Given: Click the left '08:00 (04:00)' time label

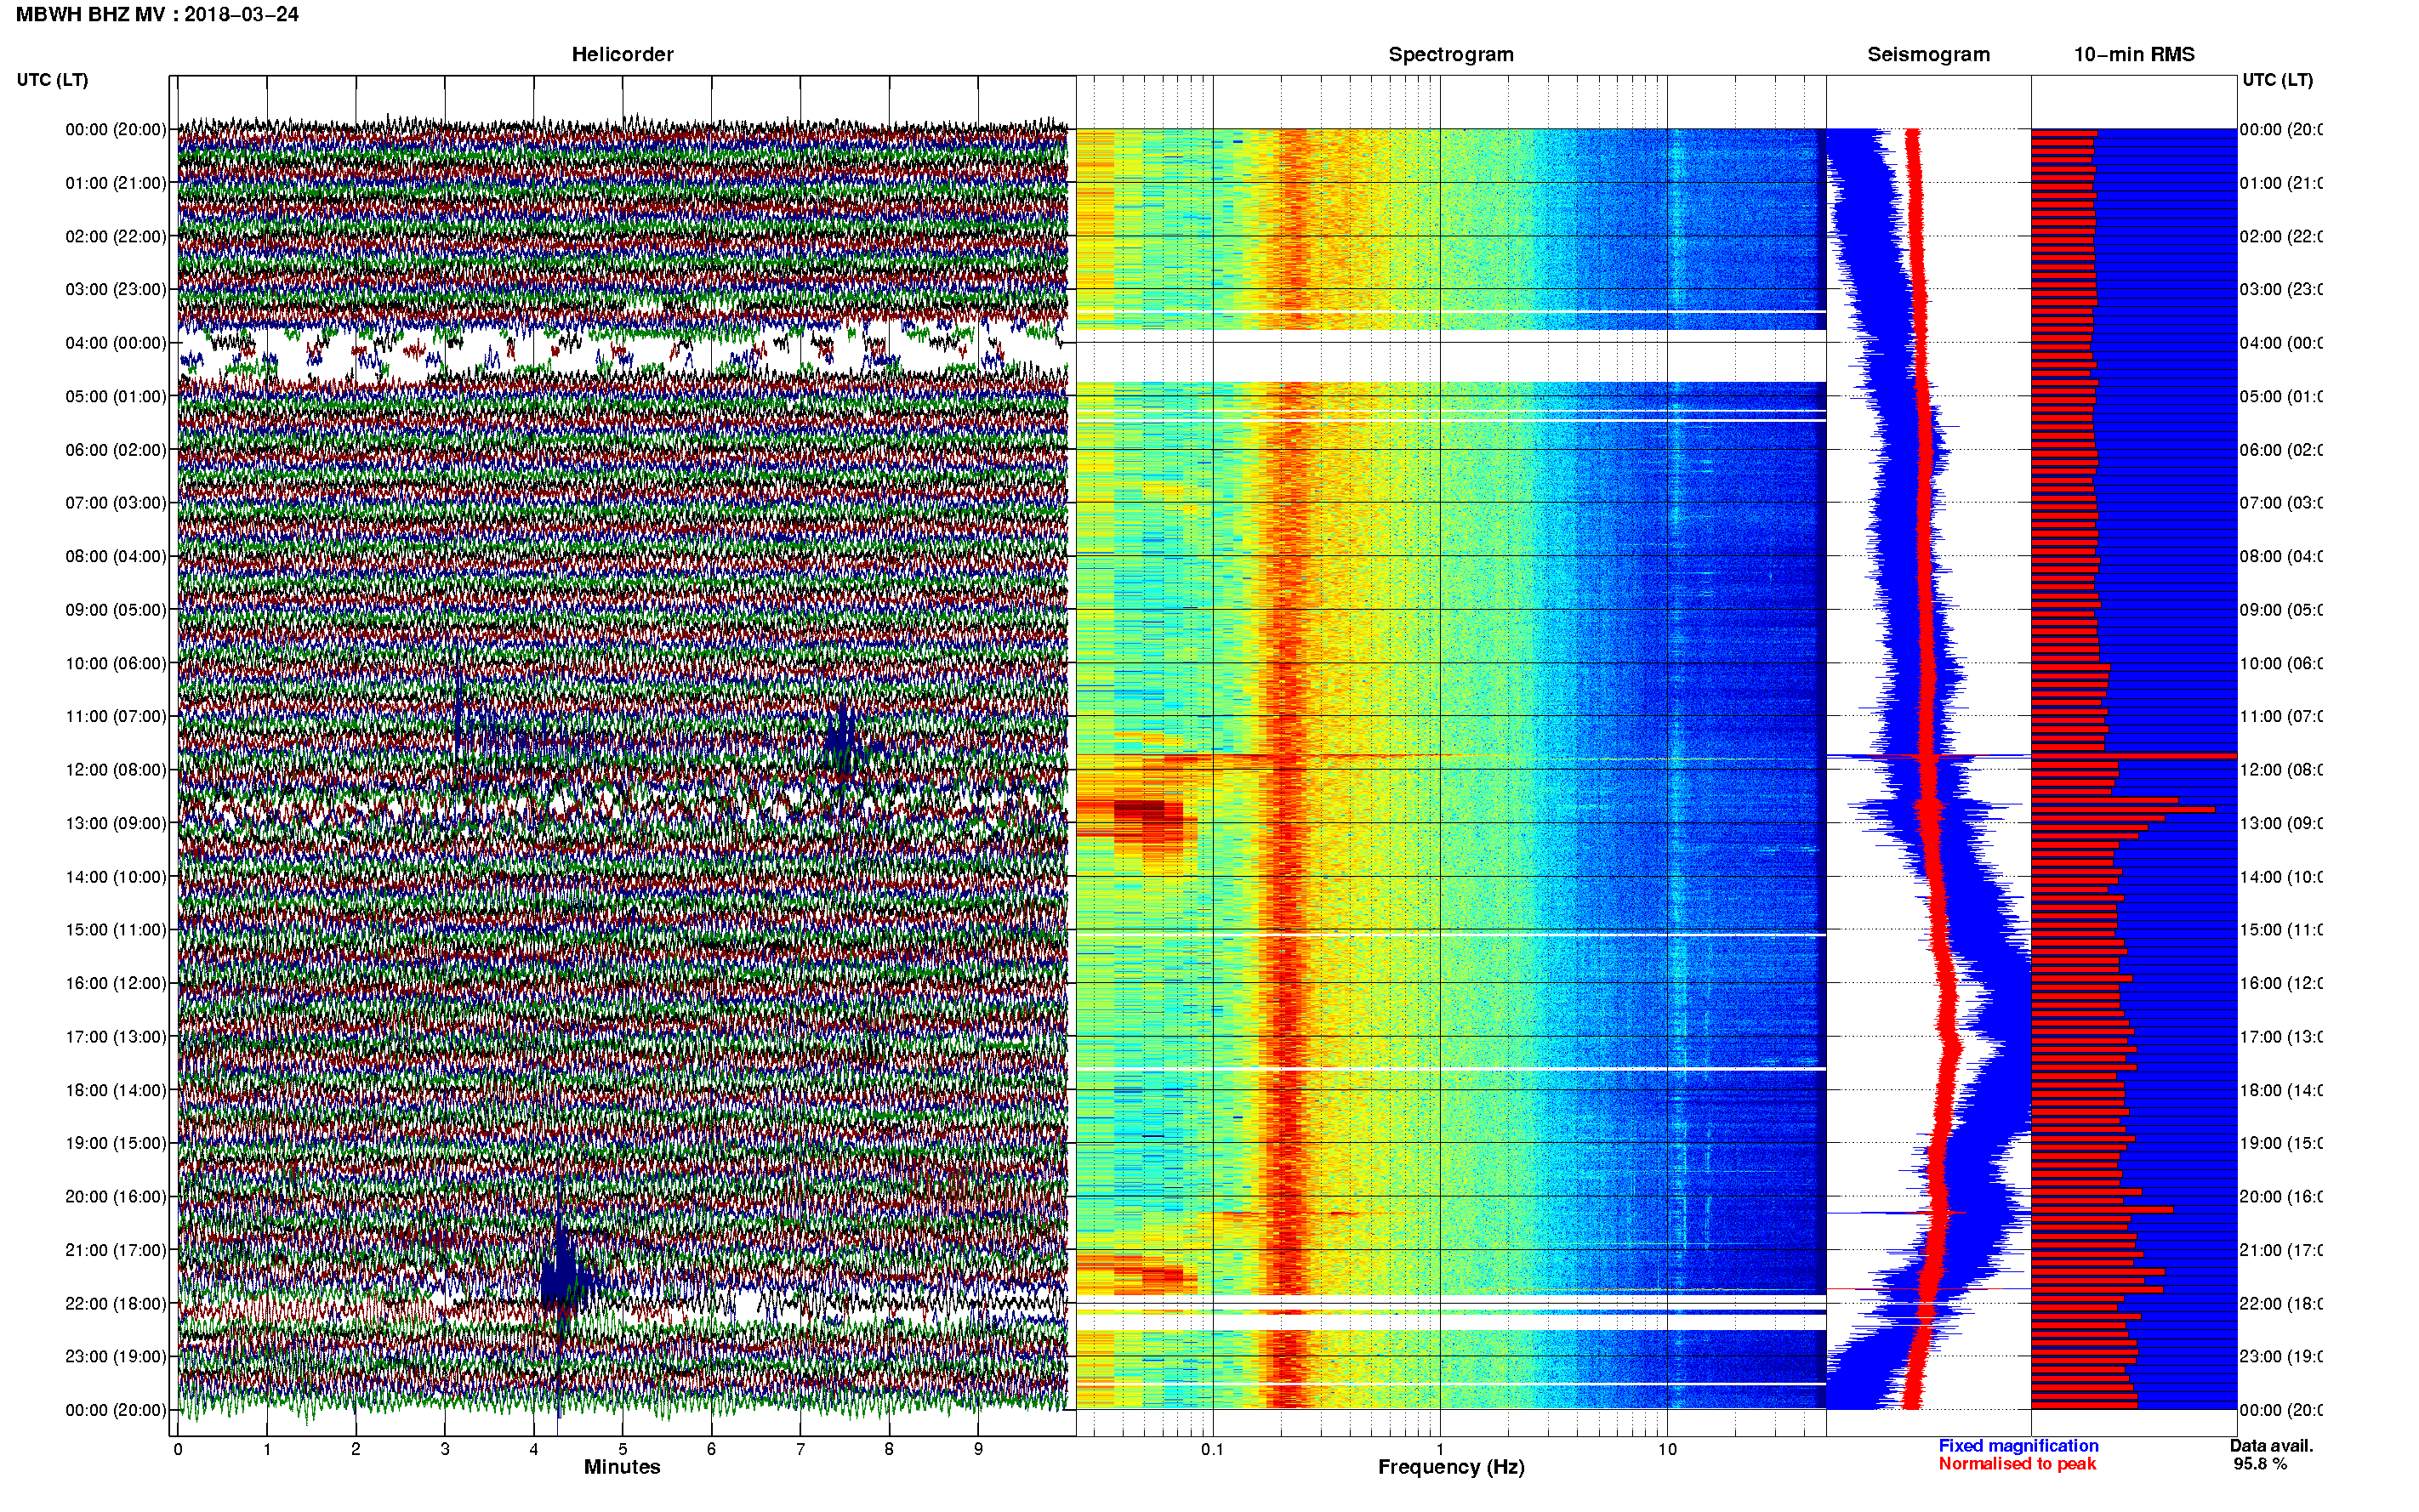Looking at the screenshot, I should click(x=116, y=556).
